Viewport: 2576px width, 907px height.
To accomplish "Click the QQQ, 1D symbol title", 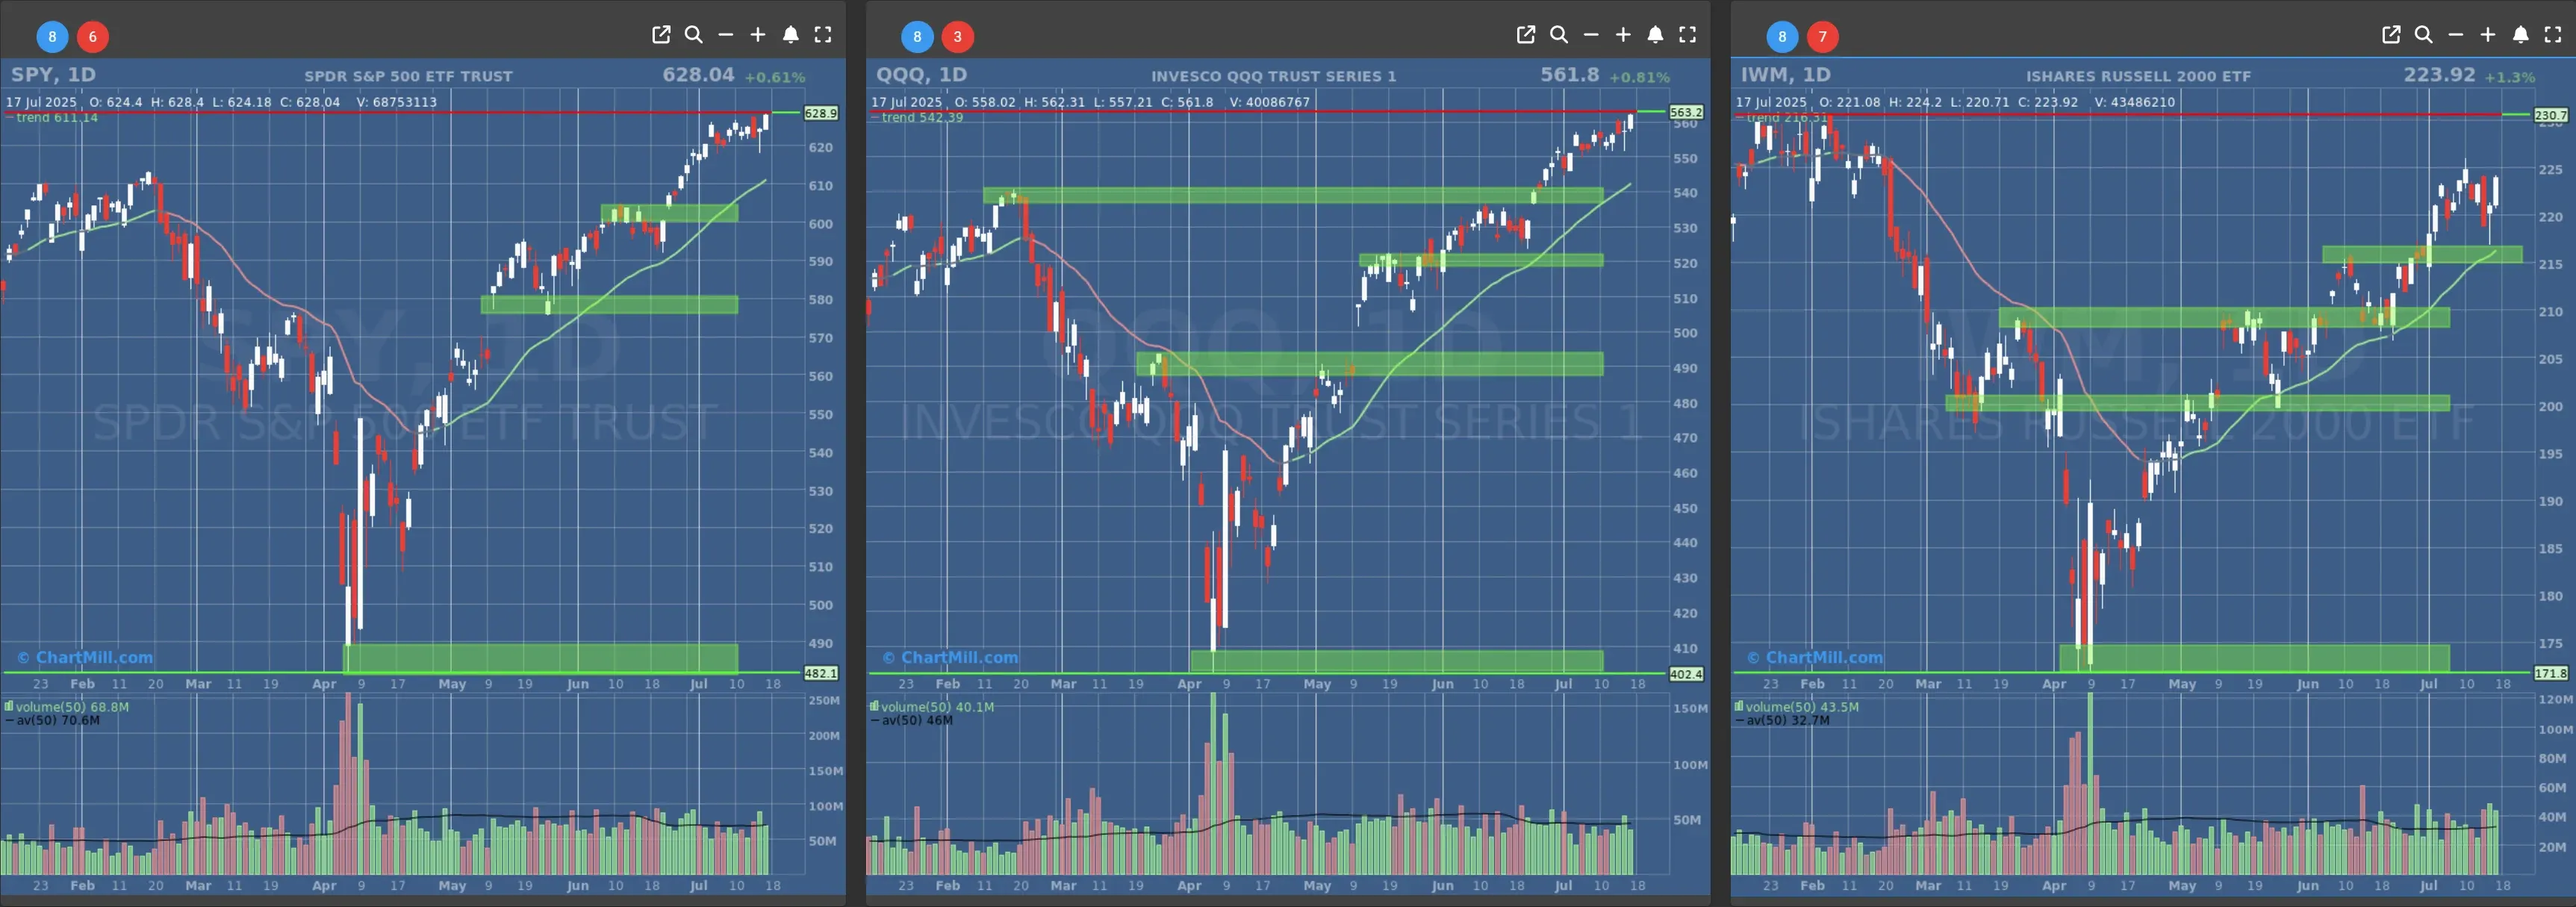I will click(921, 75).
